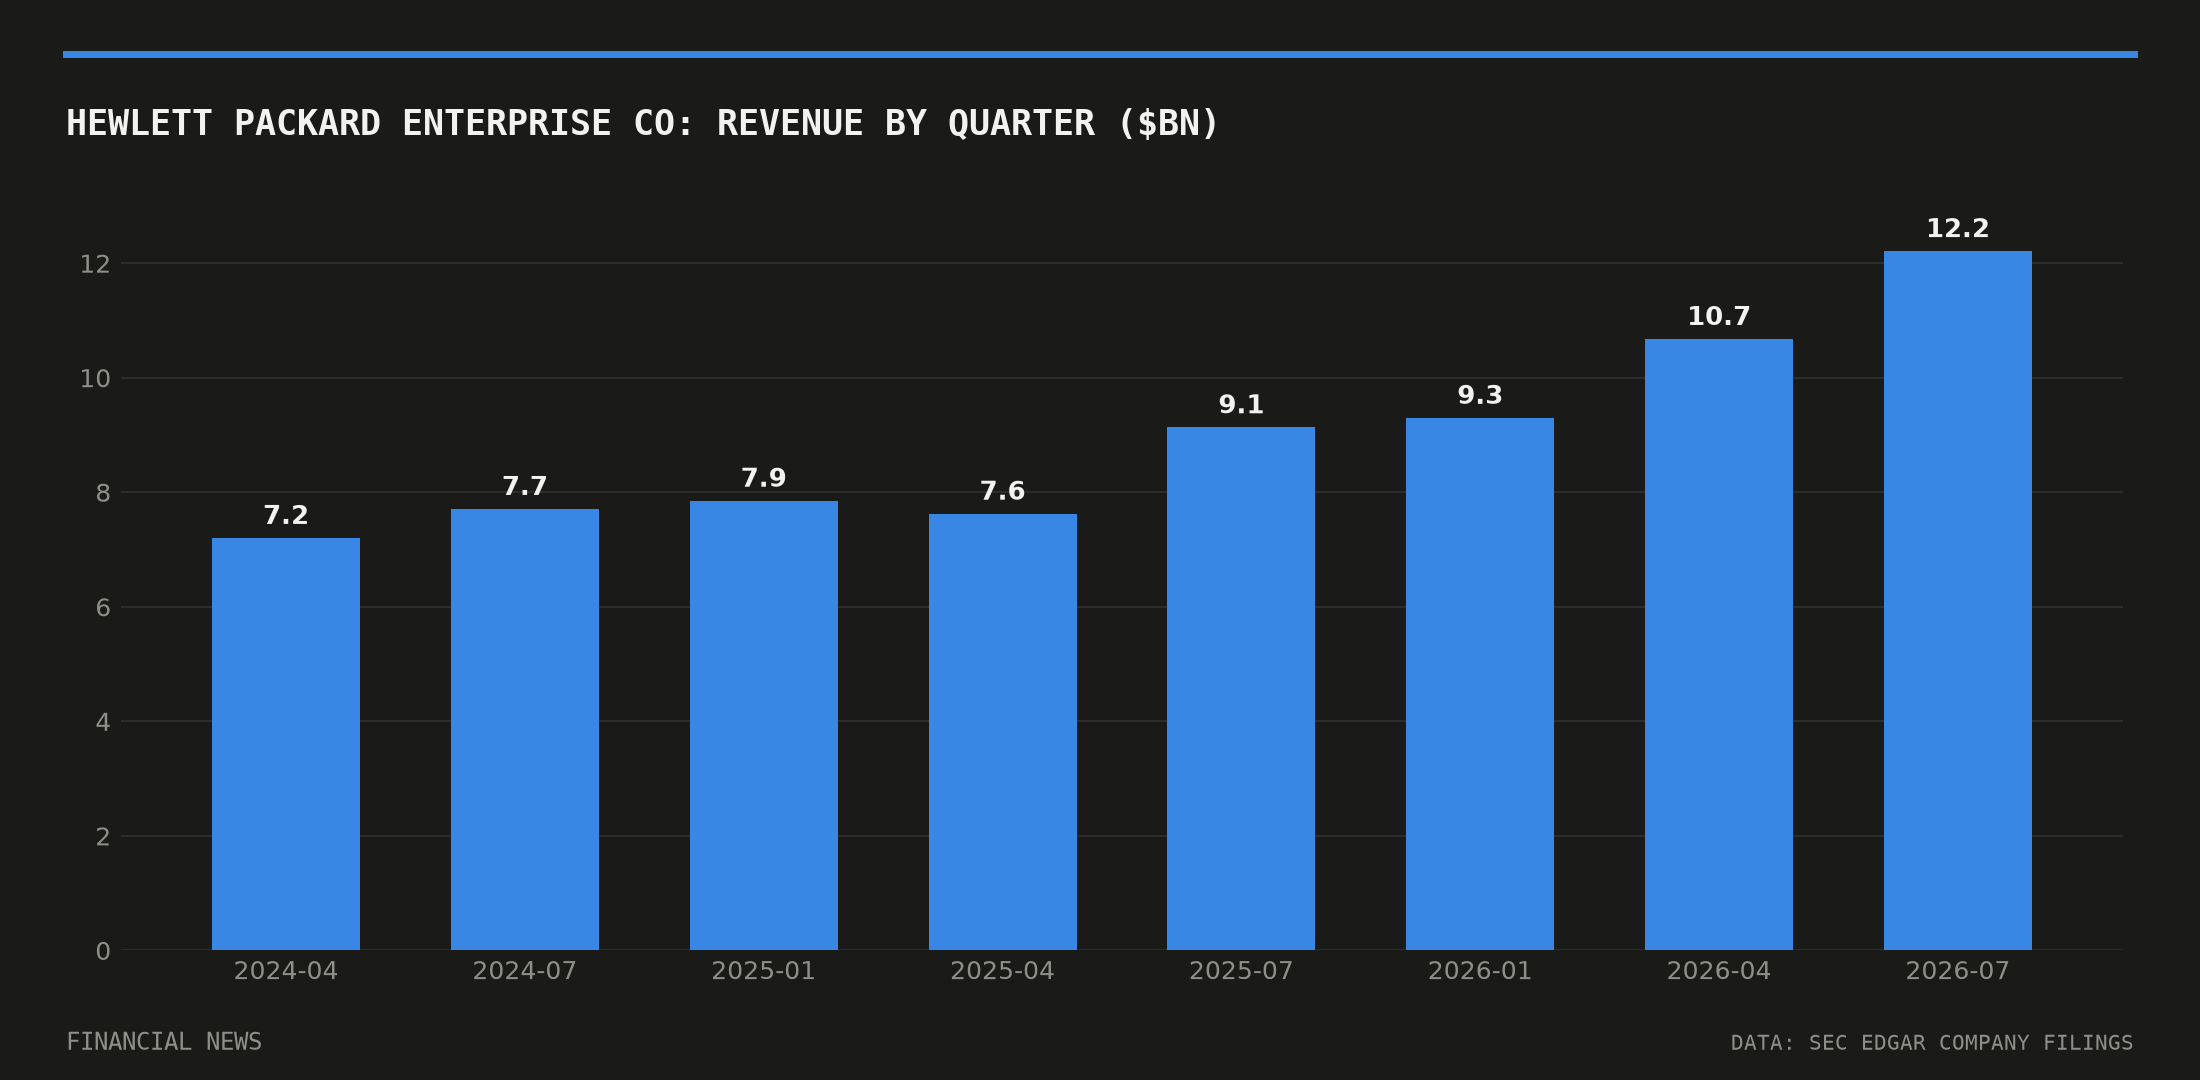The width and height of the screenshot is (2200, 1080).
Task: Click the 2025-04 x-axis label
Action: coord(1003,971)
